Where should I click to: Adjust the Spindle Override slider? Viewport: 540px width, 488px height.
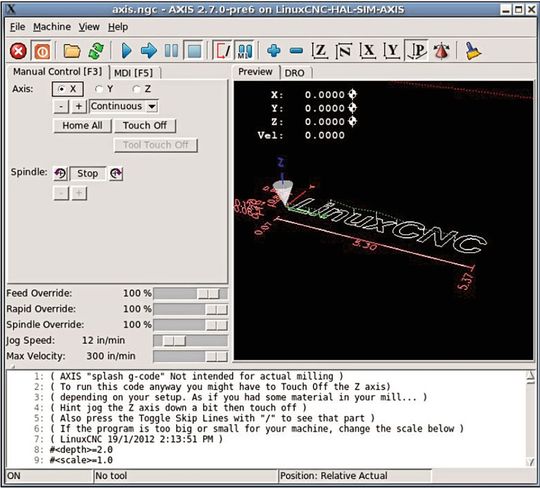coord(190,325)
